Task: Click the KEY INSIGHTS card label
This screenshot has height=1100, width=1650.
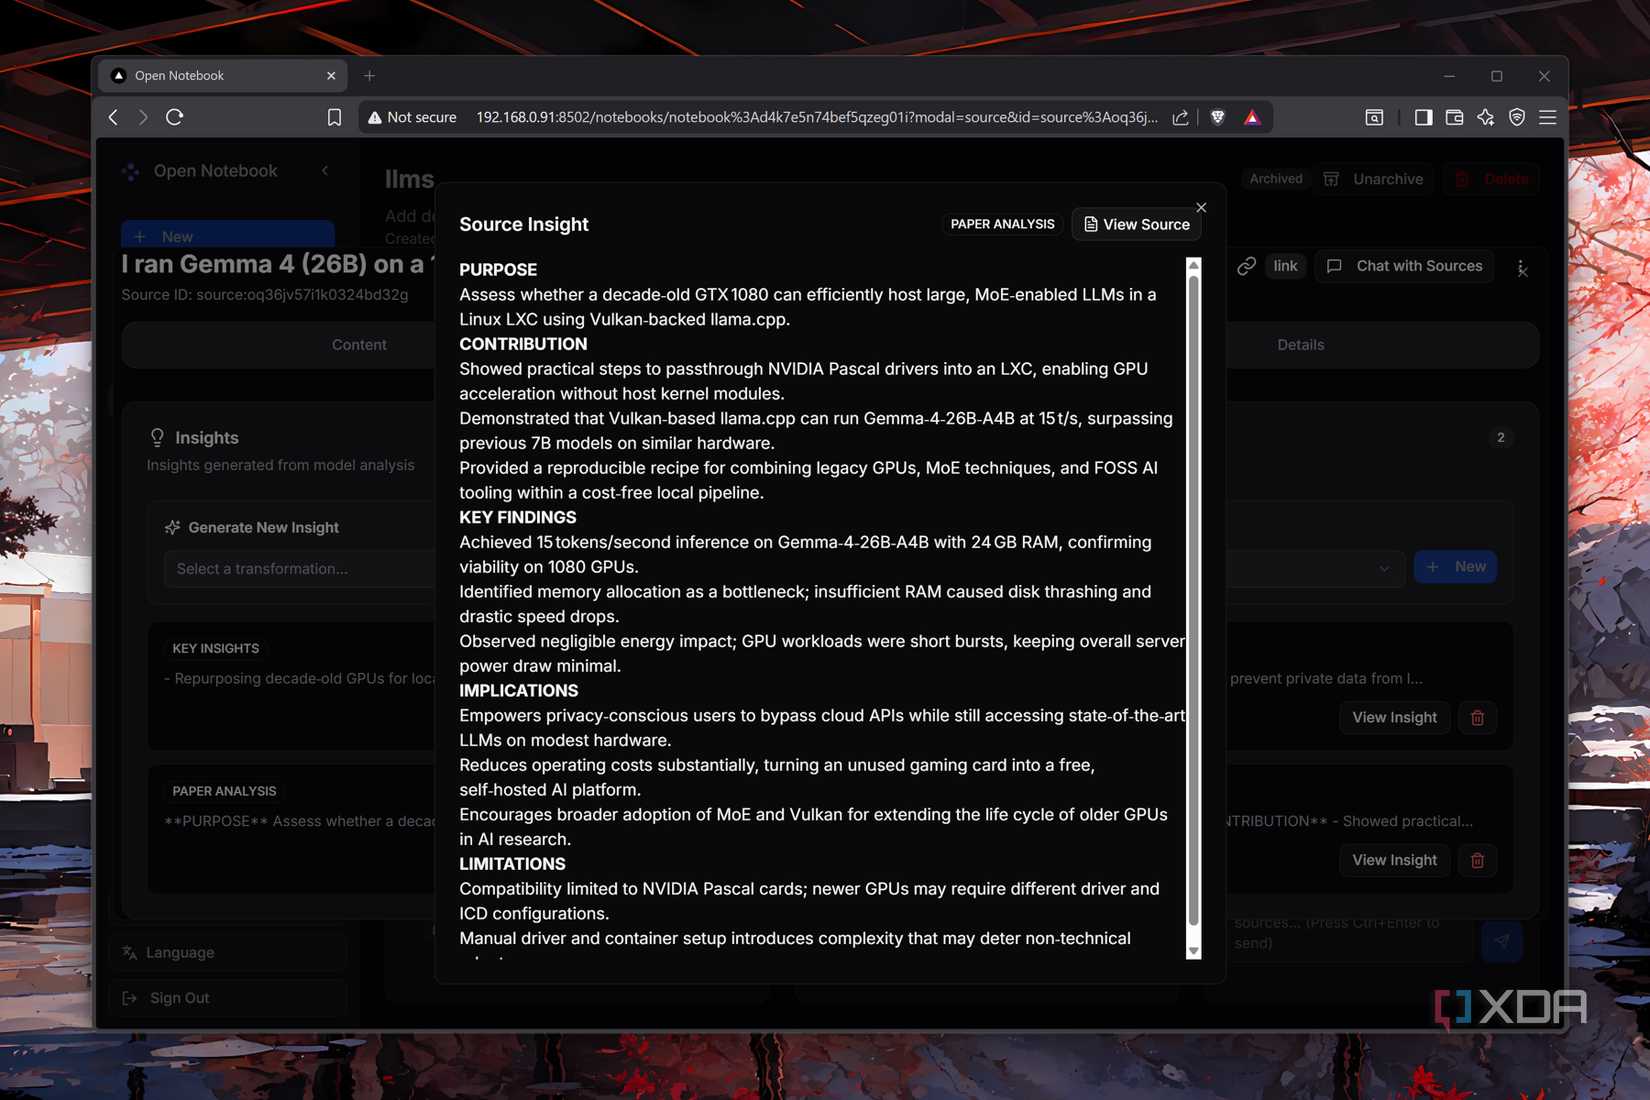Action: [216, 648]
